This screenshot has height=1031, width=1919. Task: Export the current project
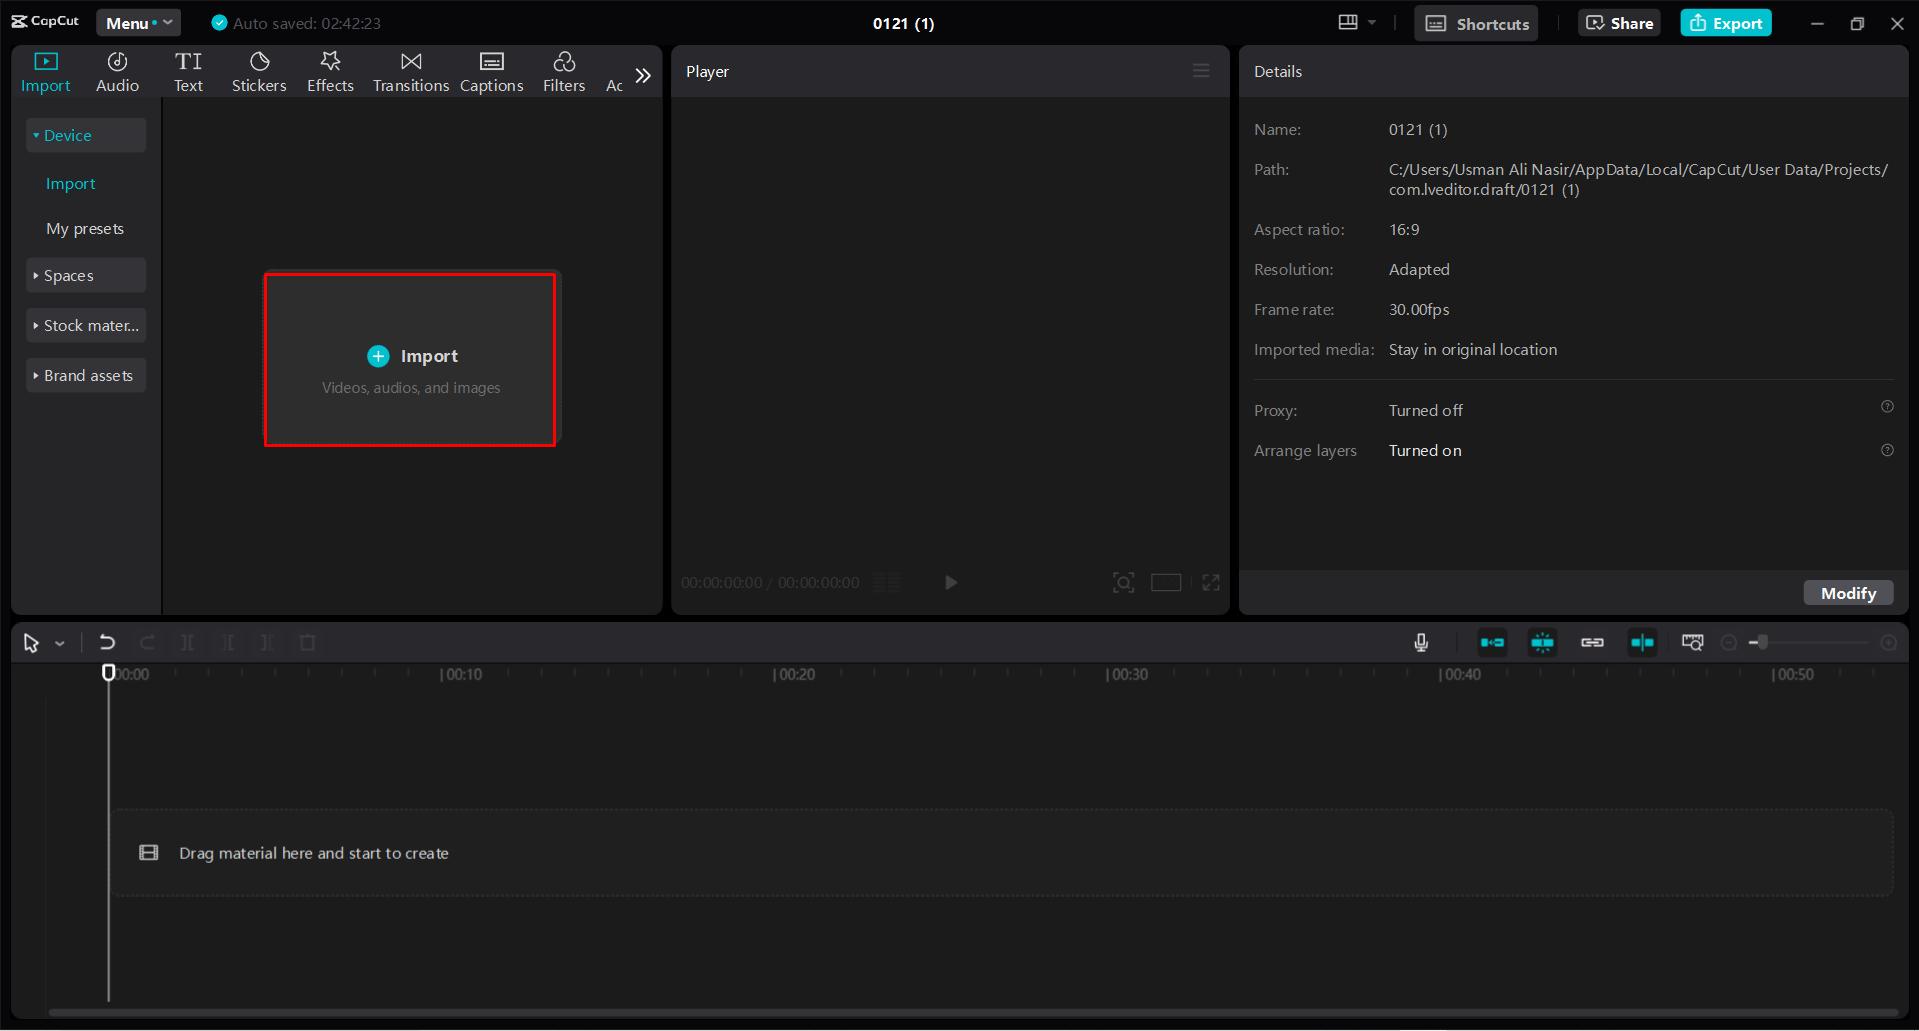[x=1725, y=22]
